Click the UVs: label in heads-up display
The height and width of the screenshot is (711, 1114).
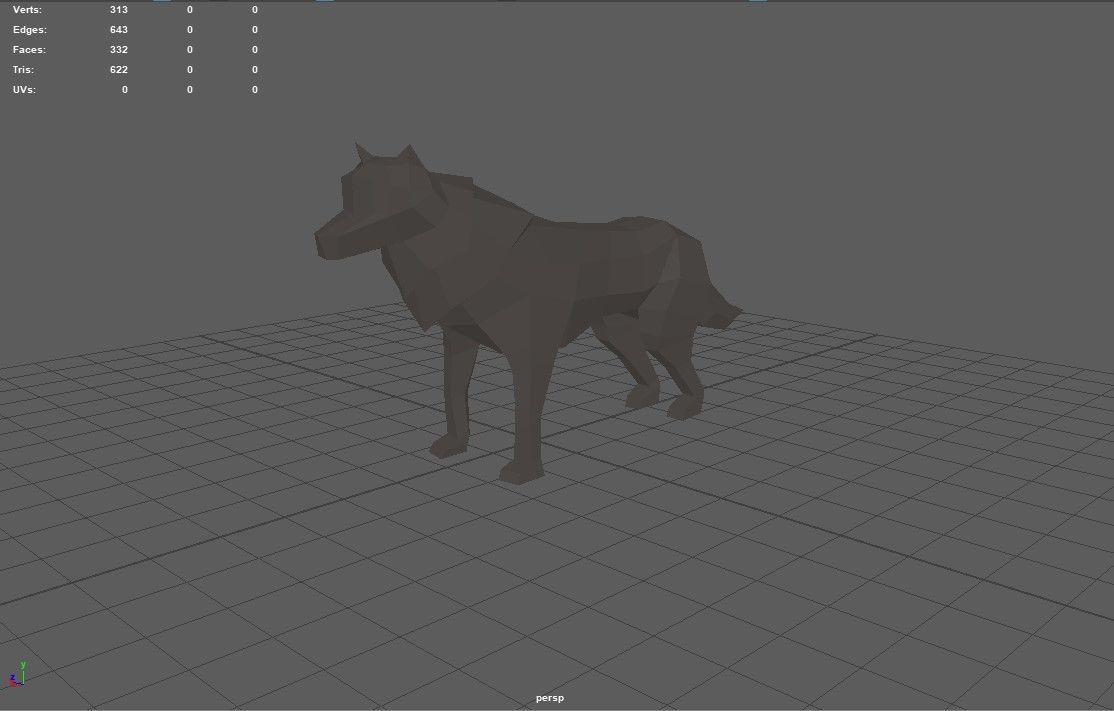[x=24, y=89]
